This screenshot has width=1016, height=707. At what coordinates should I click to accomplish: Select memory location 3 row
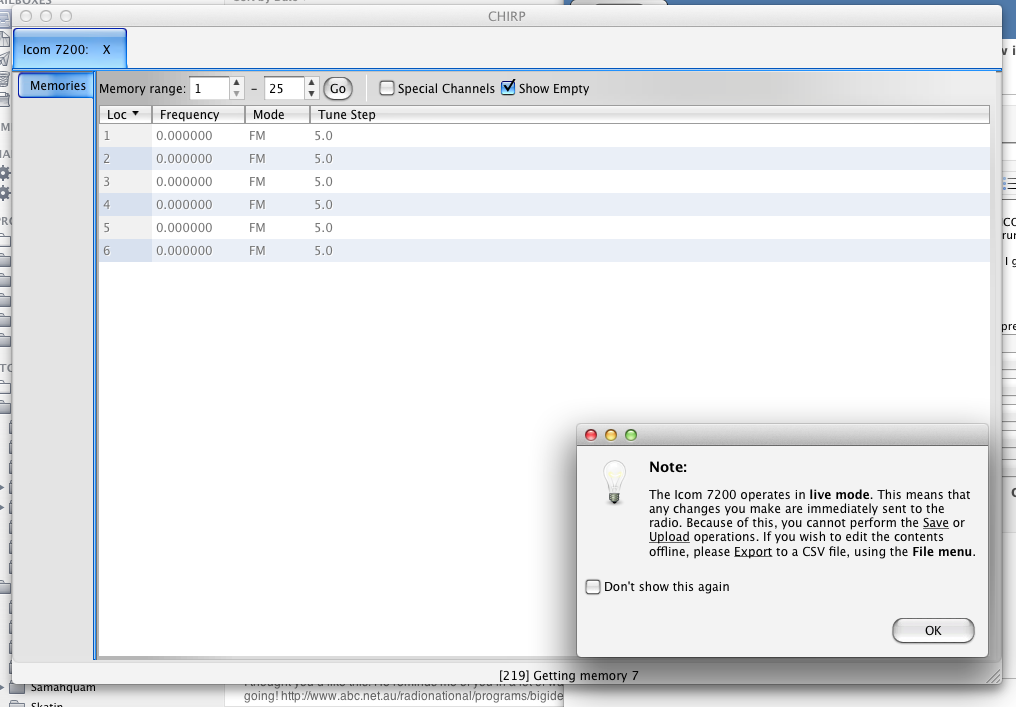[x=544, y=182]
